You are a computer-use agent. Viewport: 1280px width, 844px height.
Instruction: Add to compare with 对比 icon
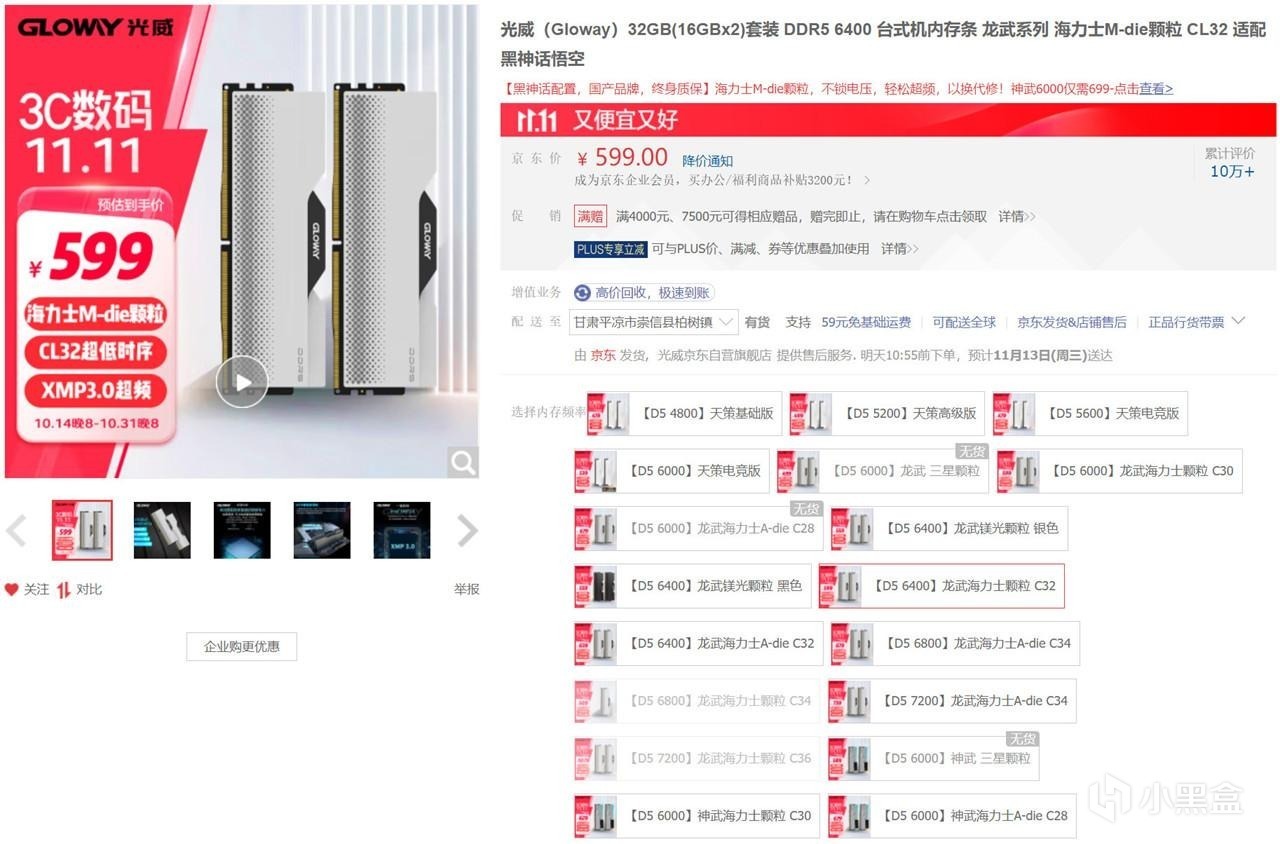79,590
